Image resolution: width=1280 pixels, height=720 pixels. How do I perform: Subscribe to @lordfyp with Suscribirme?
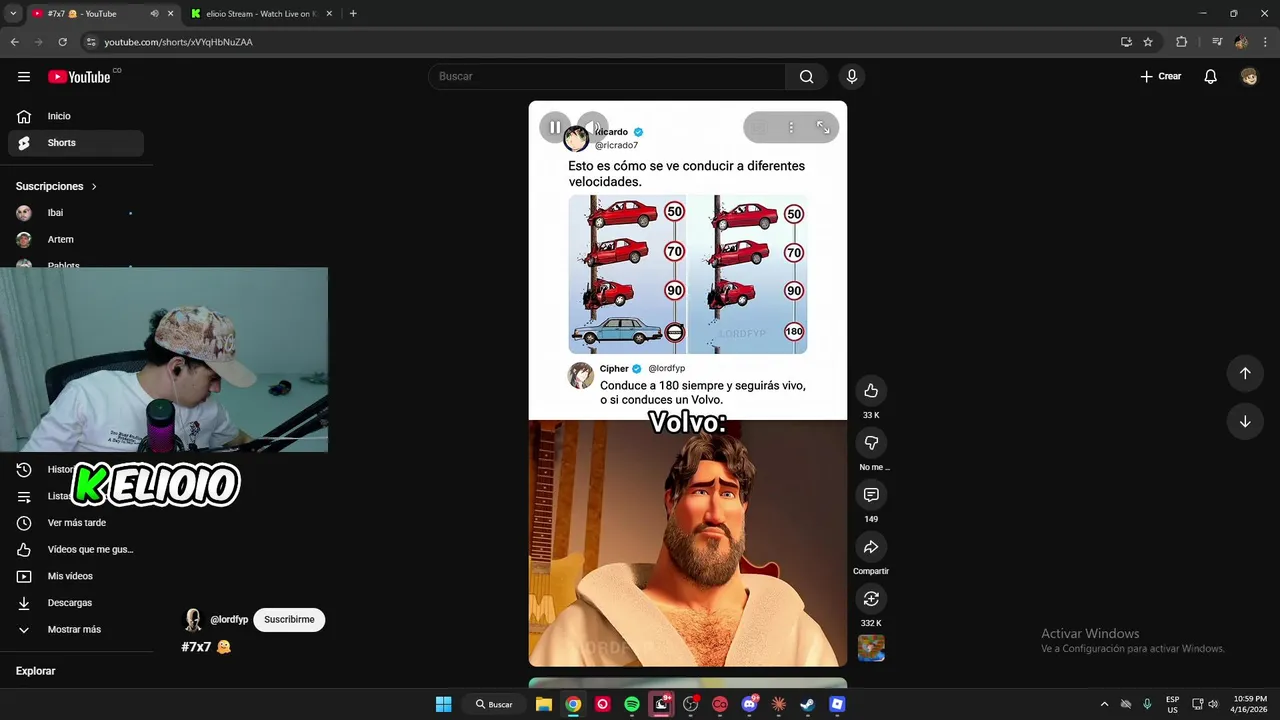289,620
